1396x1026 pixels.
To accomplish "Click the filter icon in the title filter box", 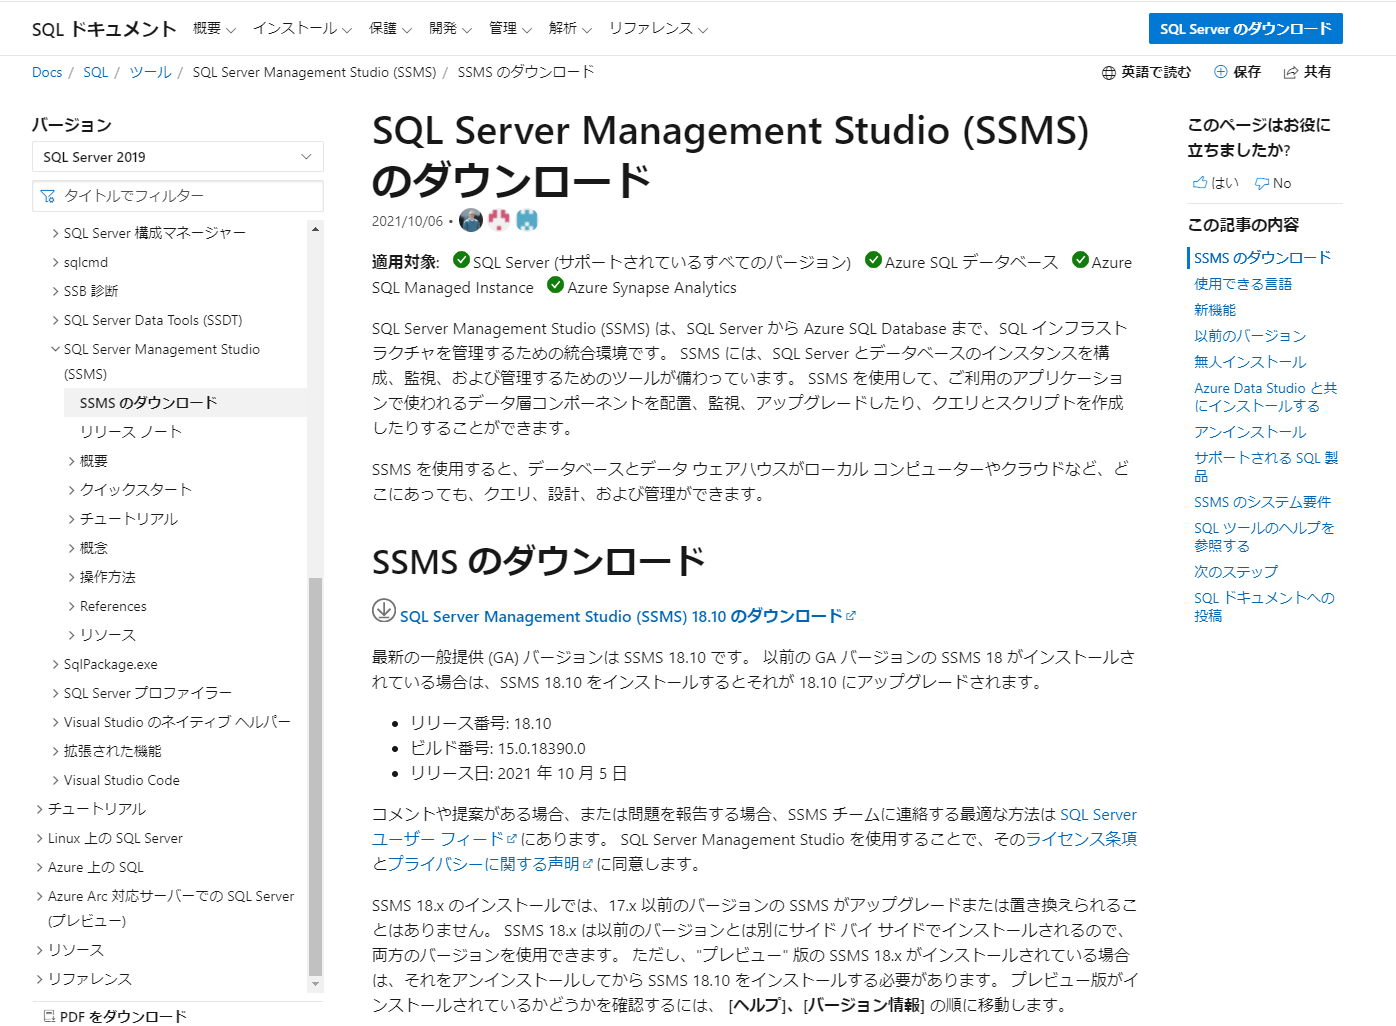I will click(48, 196).
